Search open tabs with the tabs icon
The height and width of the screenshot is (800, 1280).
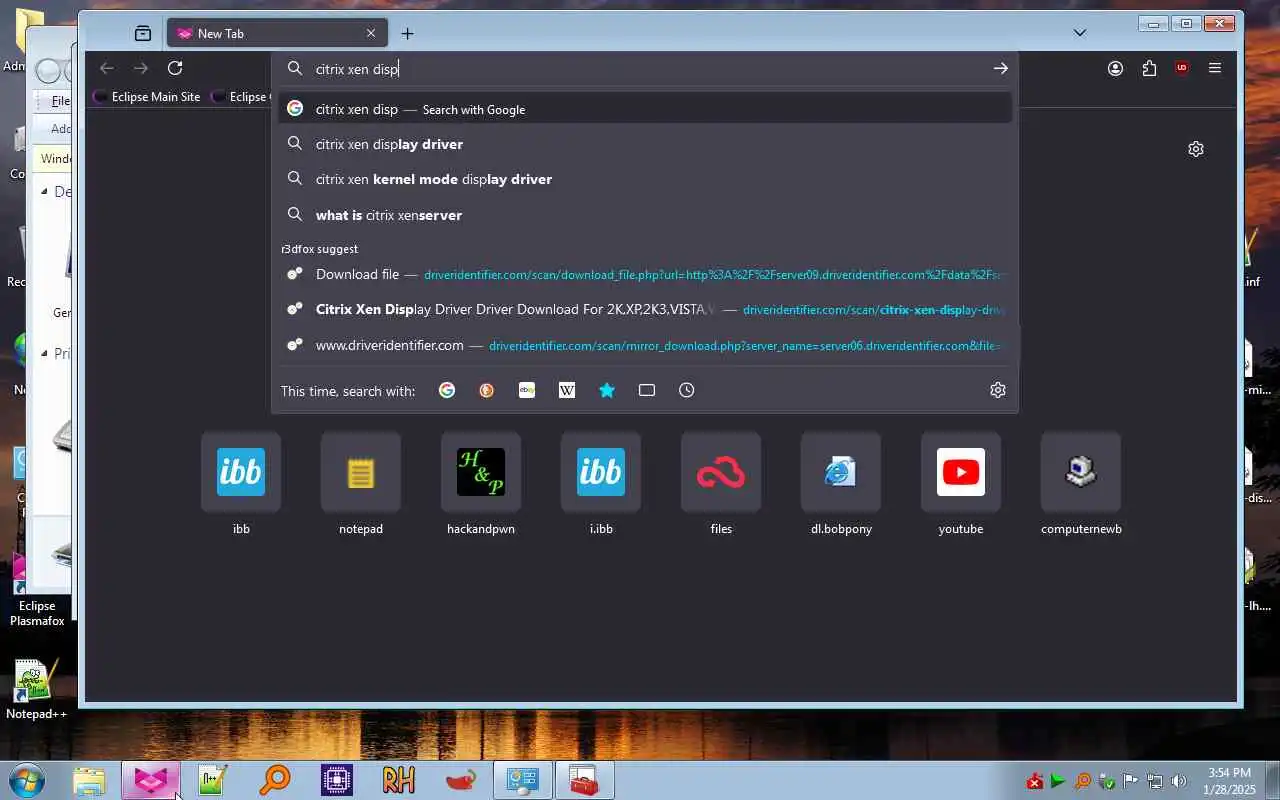[647, 390]
